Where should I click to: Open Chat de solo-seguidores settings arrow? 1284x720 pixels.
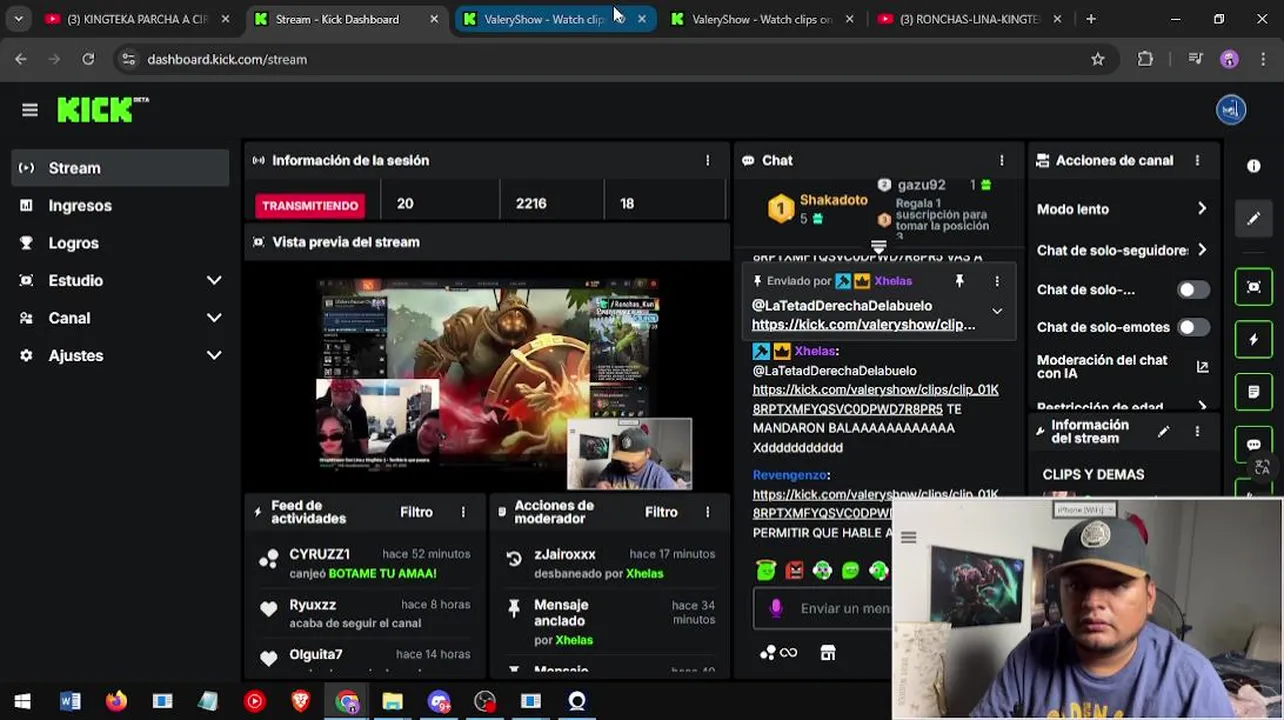1202,250
